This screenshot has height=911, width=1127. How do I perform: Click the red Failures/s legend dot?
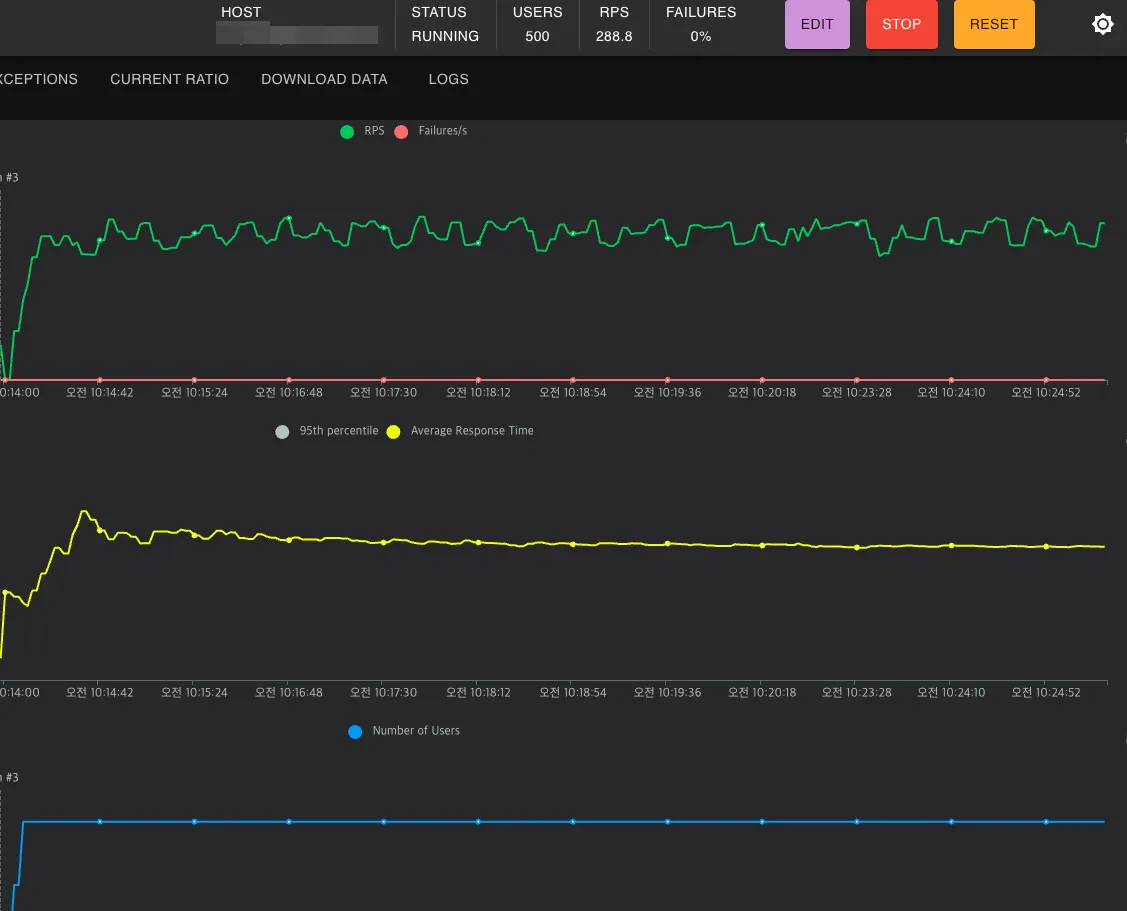tap(402, 132)
